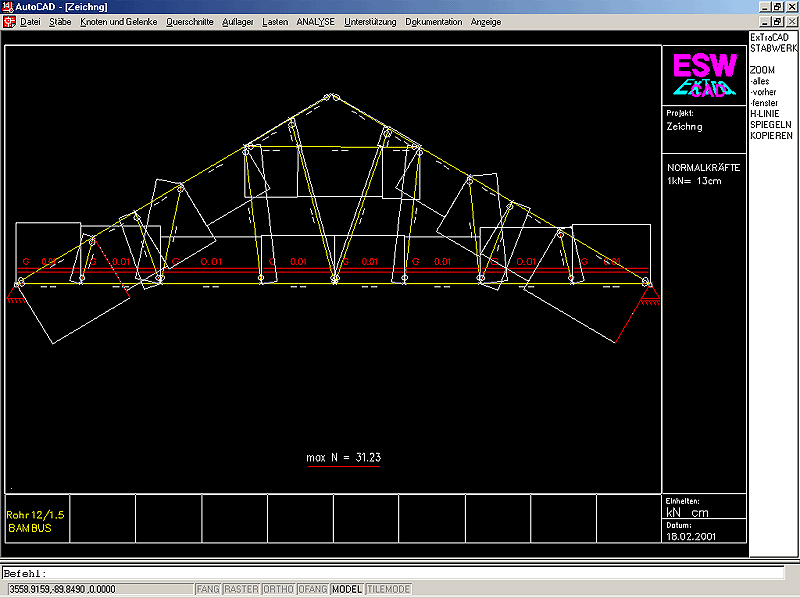Click the NORMALKRÄFTE title text
Screen dimensions: 800x598
coord(704,167)
